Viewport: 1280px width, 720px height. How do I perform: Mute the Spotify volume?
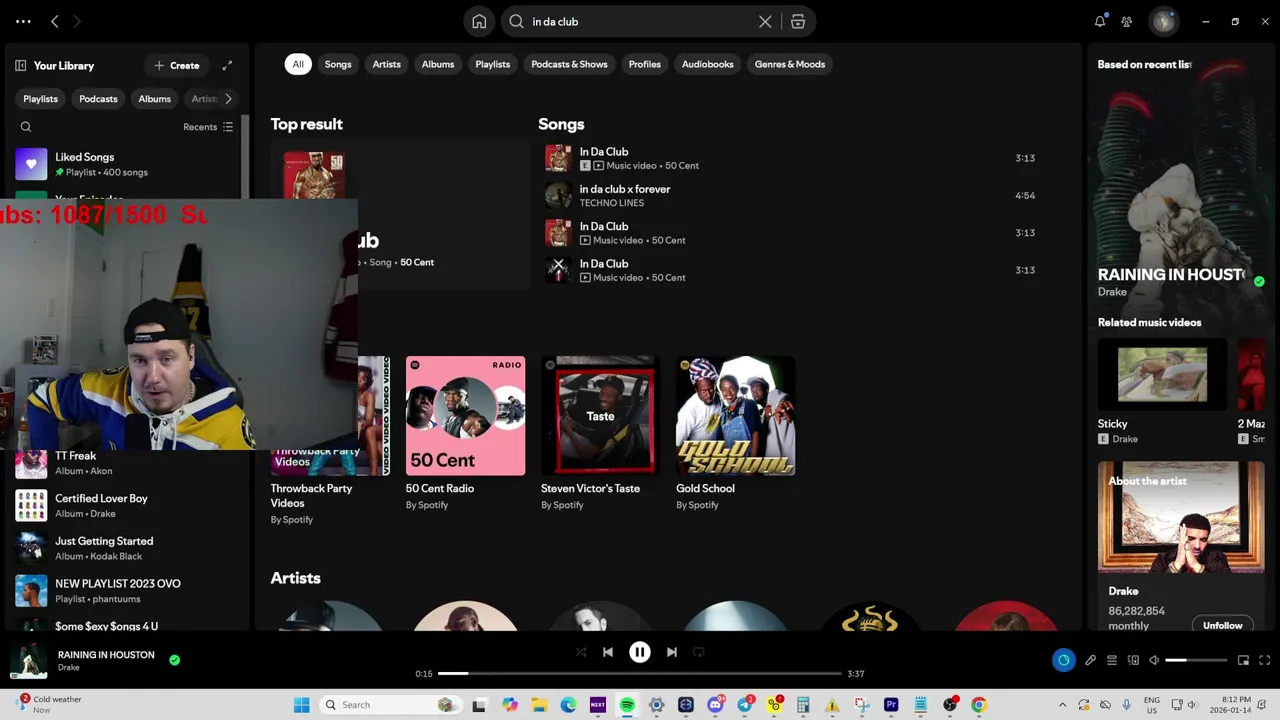coord(1154,660)
